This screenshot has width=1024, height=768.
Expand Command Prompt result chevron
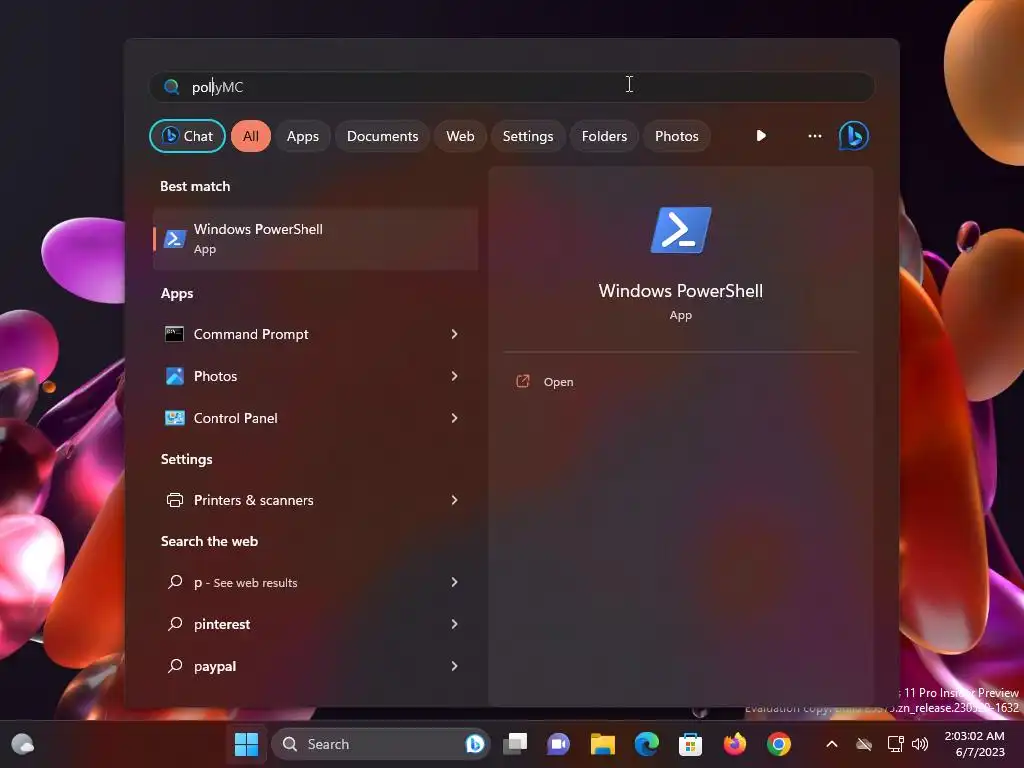coord(455,334)
